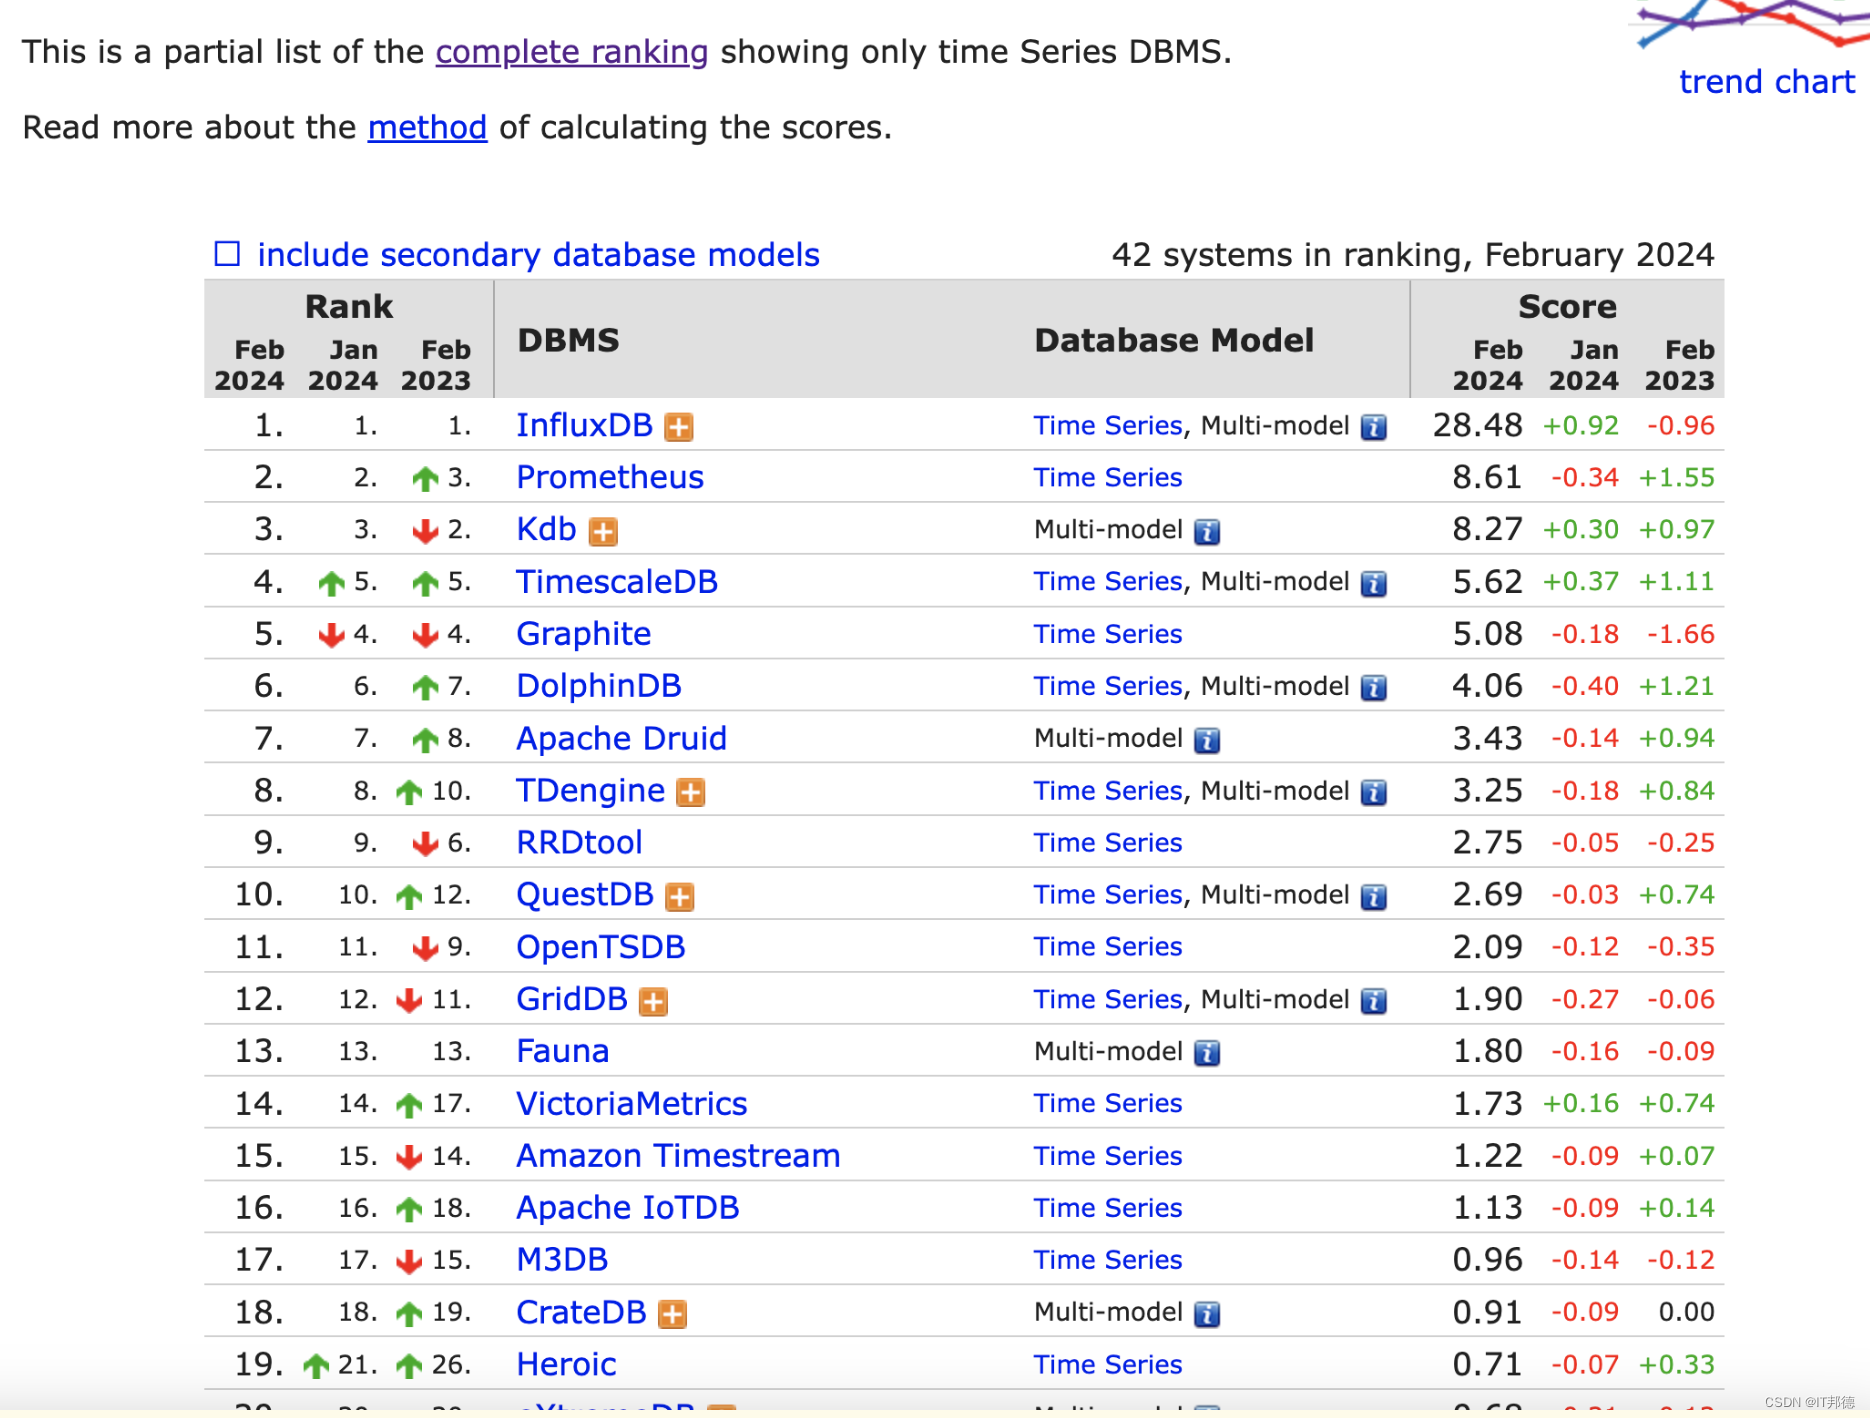
Task: Open the InfluxDB database link
Action: [584, 425]
